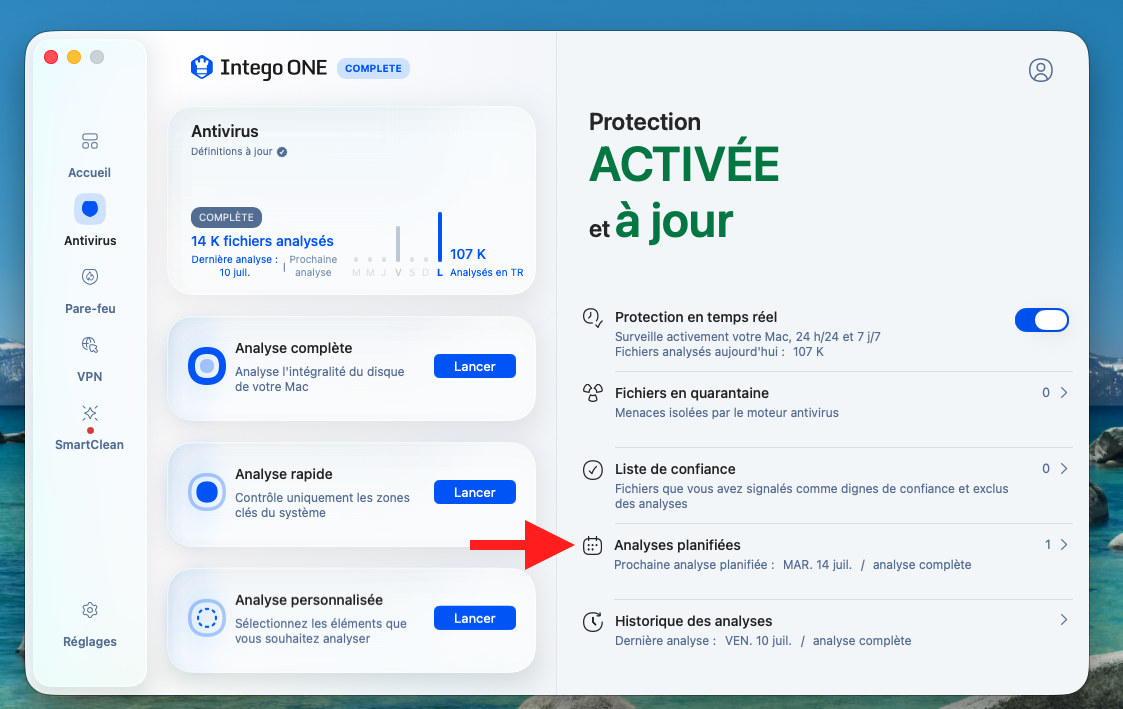Click the Protection en temps réel clock icon

point(592,317)
